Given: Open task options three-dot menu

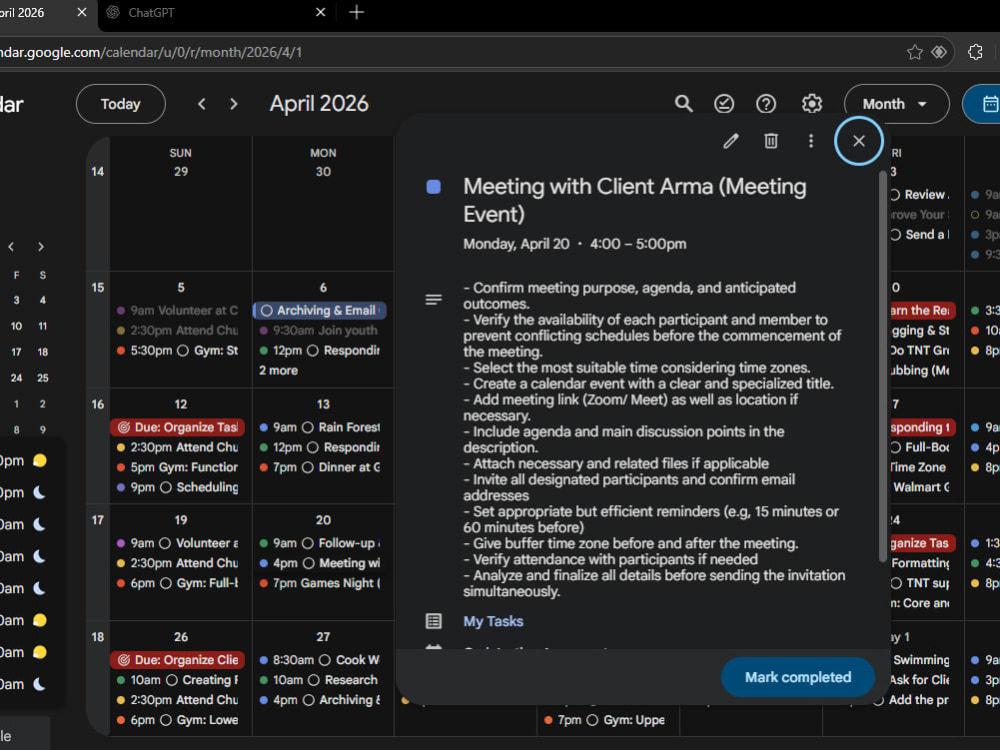Looking at the screenshot, I should (x=811, y=141).
